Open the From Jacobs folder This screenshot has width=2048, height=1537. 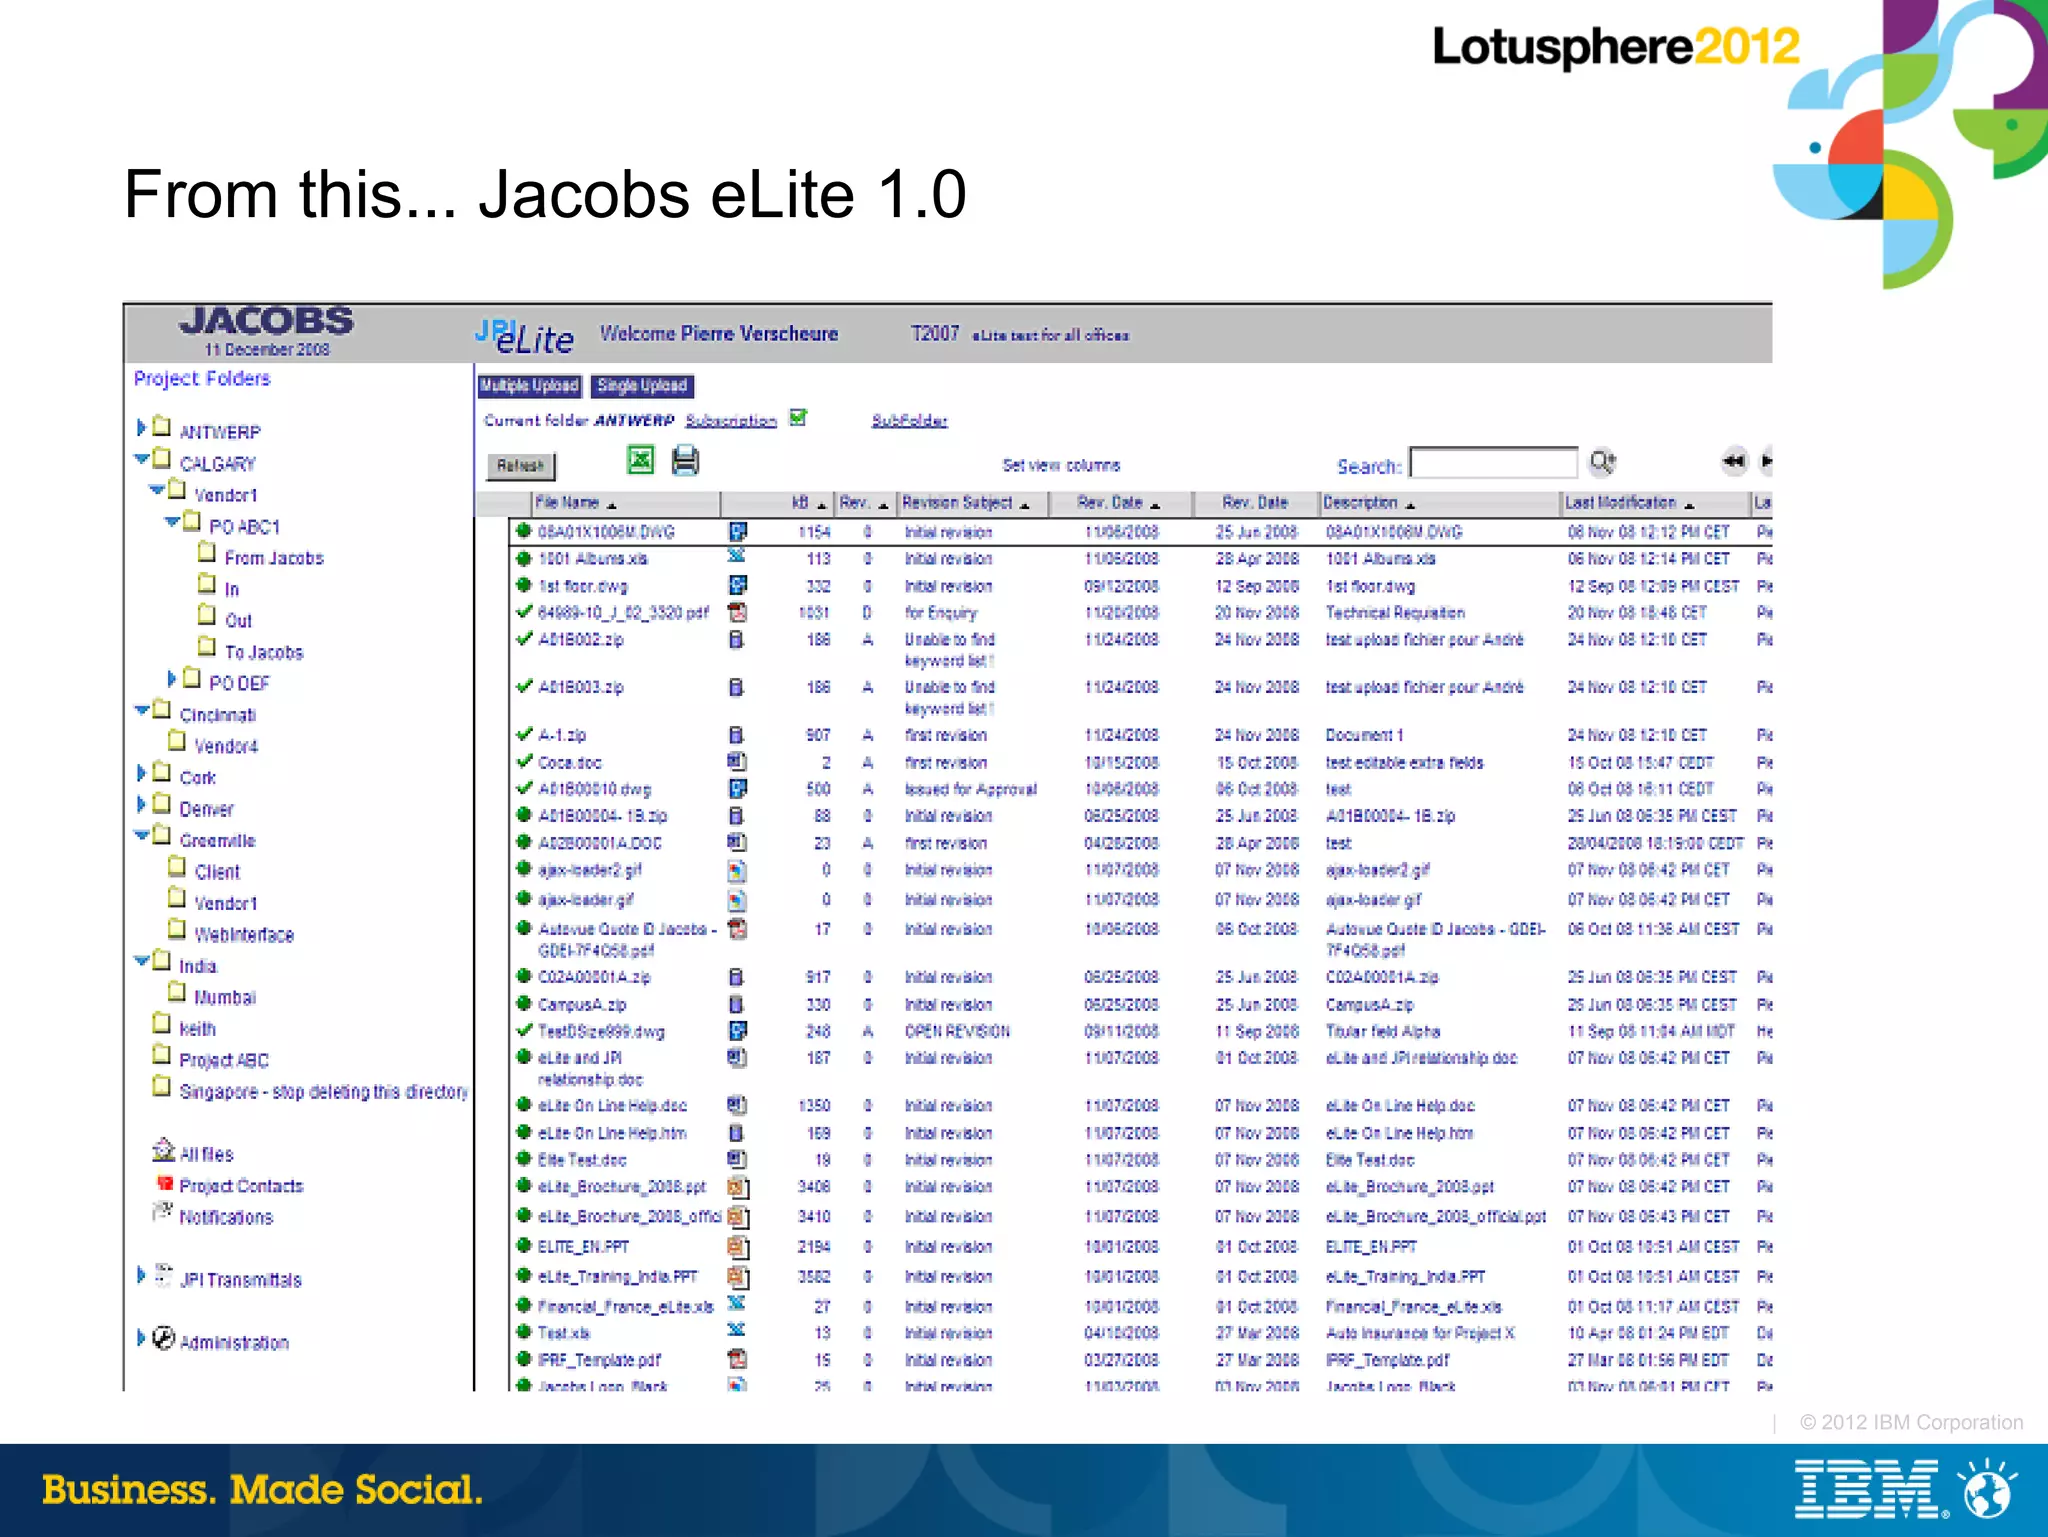click(x=274, y=558)
